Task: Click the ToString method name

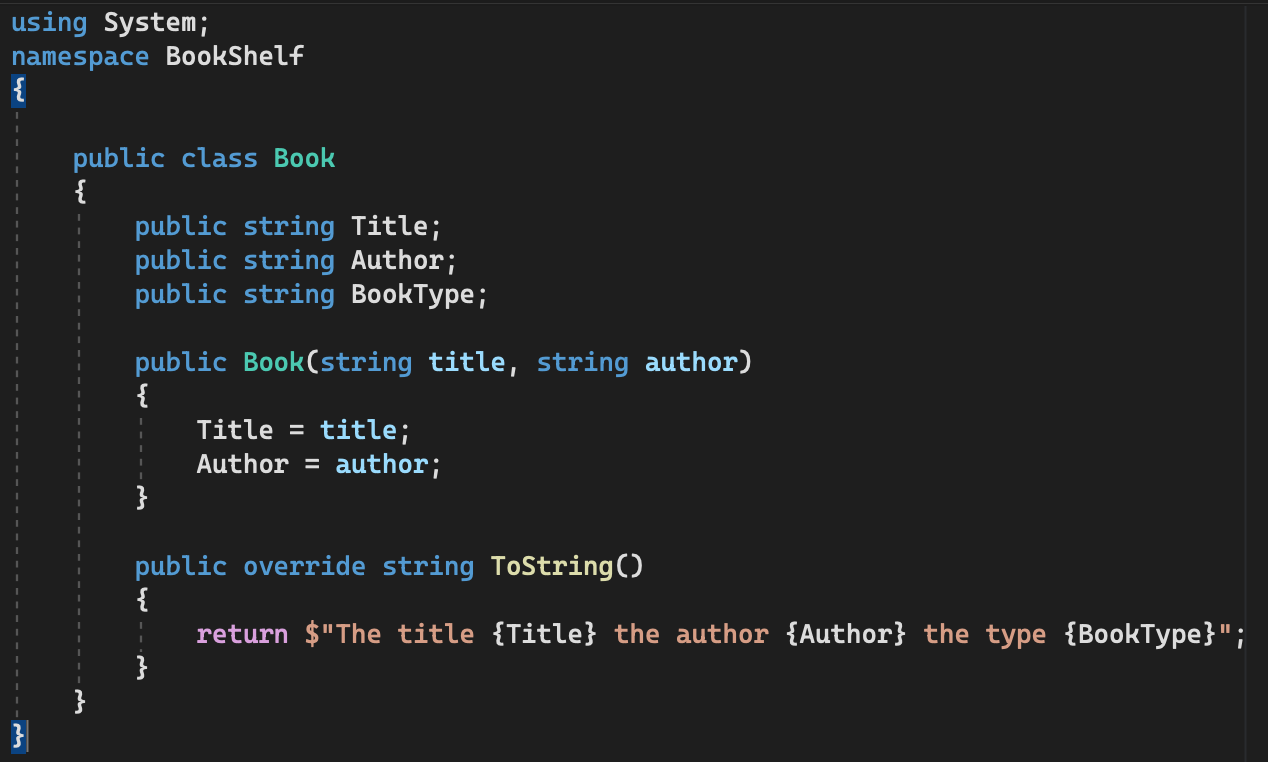Action: [552, 566]
